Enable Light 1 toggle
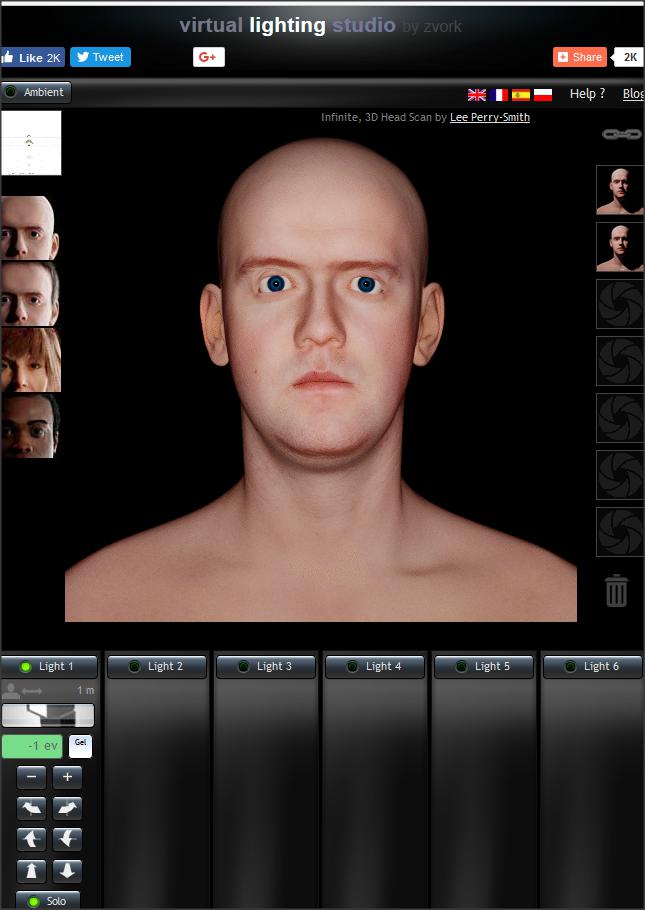The image size is (645, 910). pos(49,666)
